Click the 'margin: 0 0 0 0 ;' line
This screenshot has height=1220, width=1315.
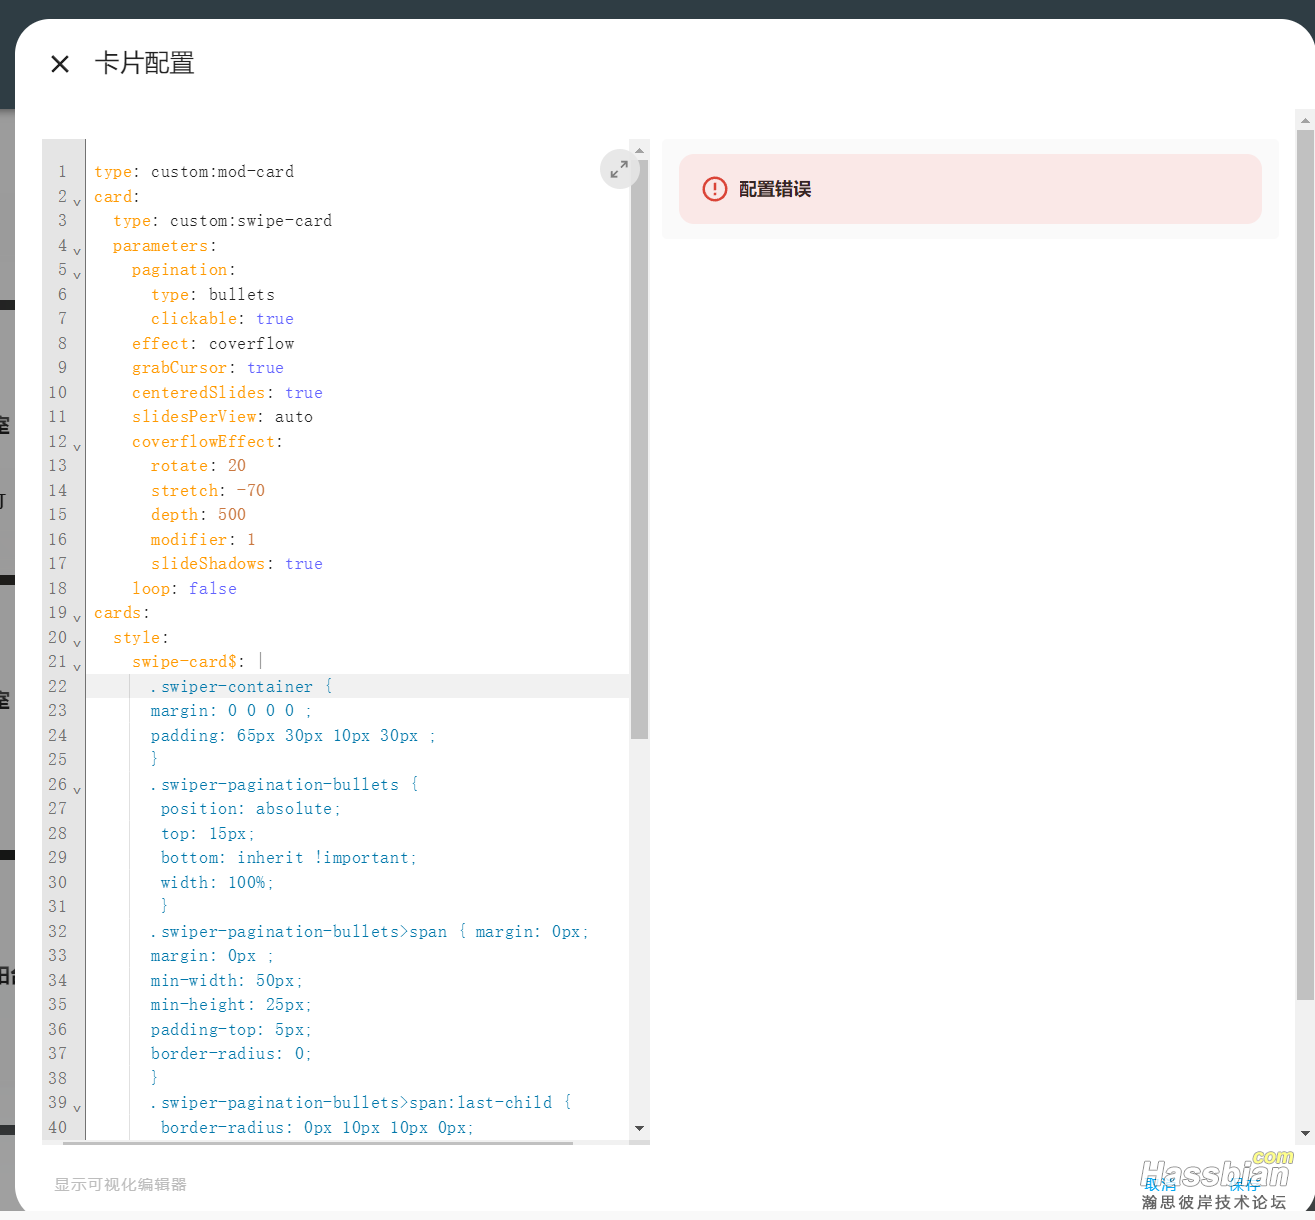[231, 711]
